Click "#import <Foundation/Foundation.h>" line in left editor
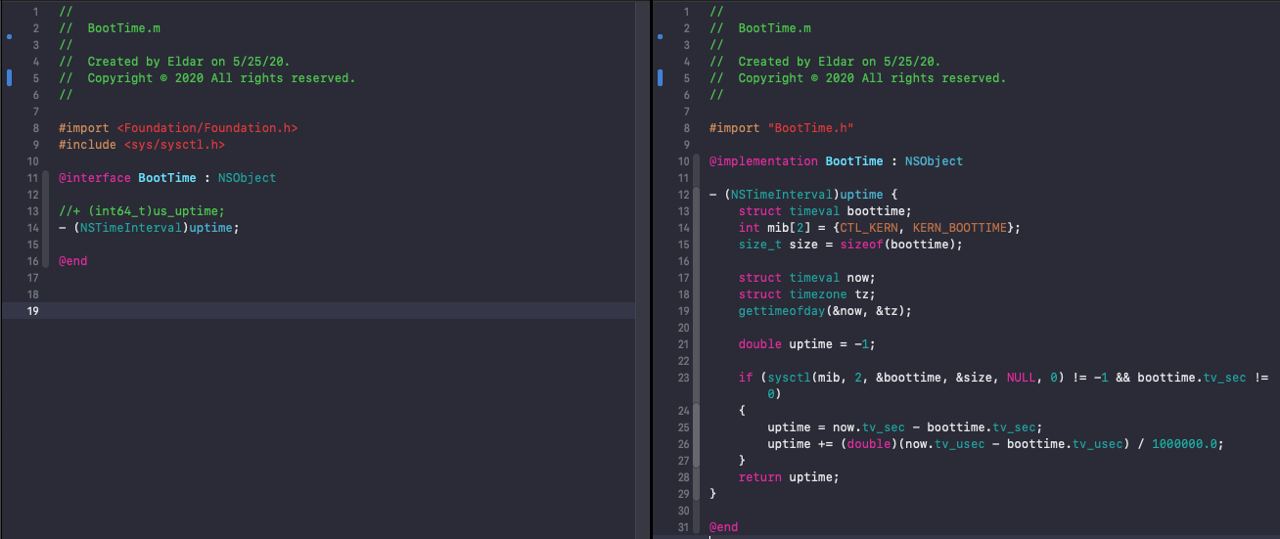Image resolution: width=1280 pixels, height=539 pixels. 178,128
